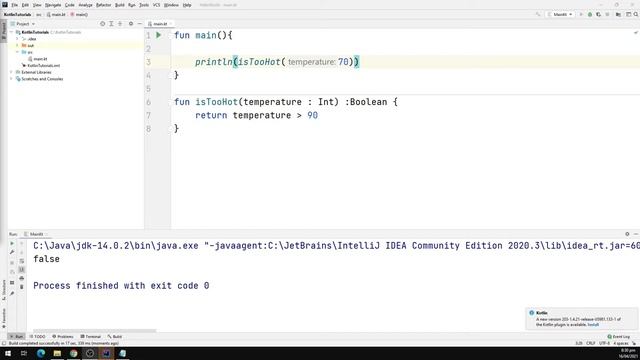Switch to the Problems tool window tab

click(63, 336)
